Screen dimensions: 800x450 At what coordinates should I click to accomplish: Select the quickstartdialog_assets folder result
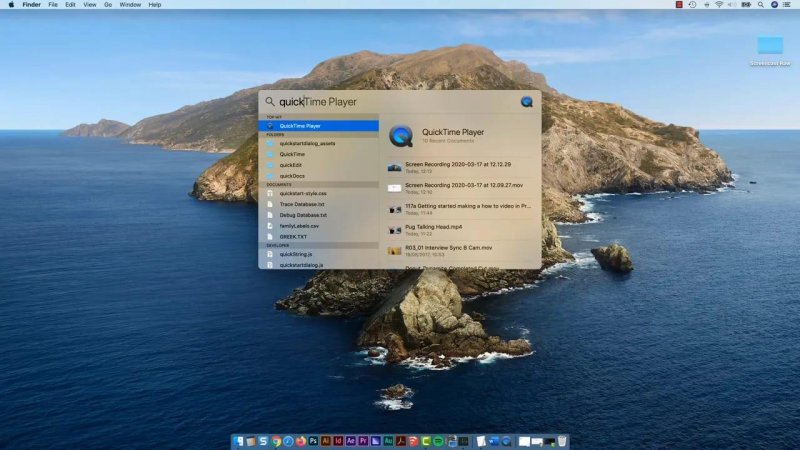[318, 143]
